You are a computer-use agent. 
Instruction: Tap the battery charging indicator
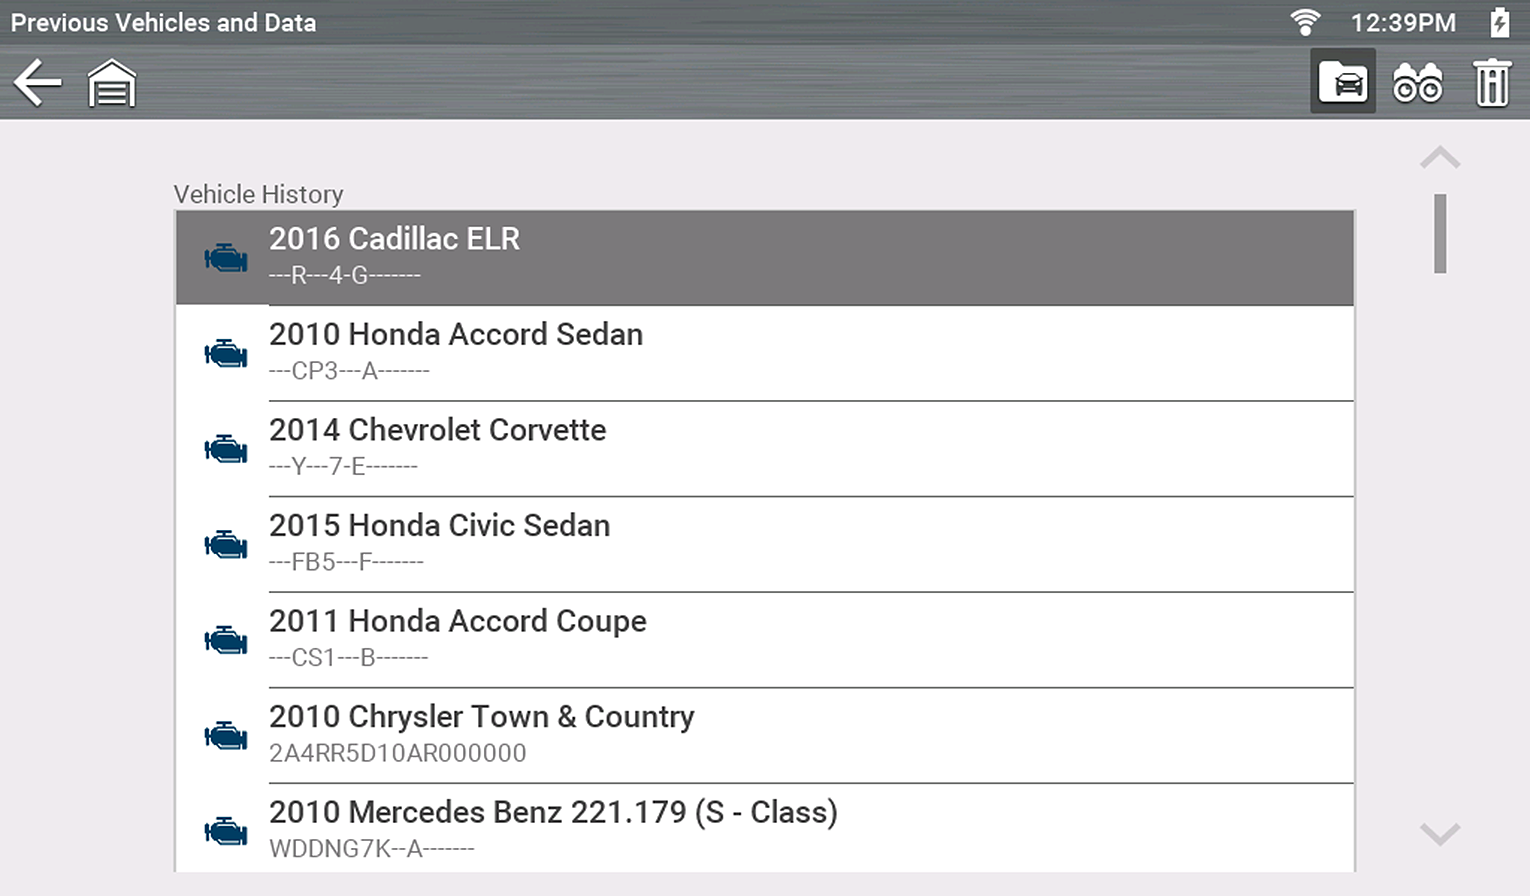pos(1499,22)
